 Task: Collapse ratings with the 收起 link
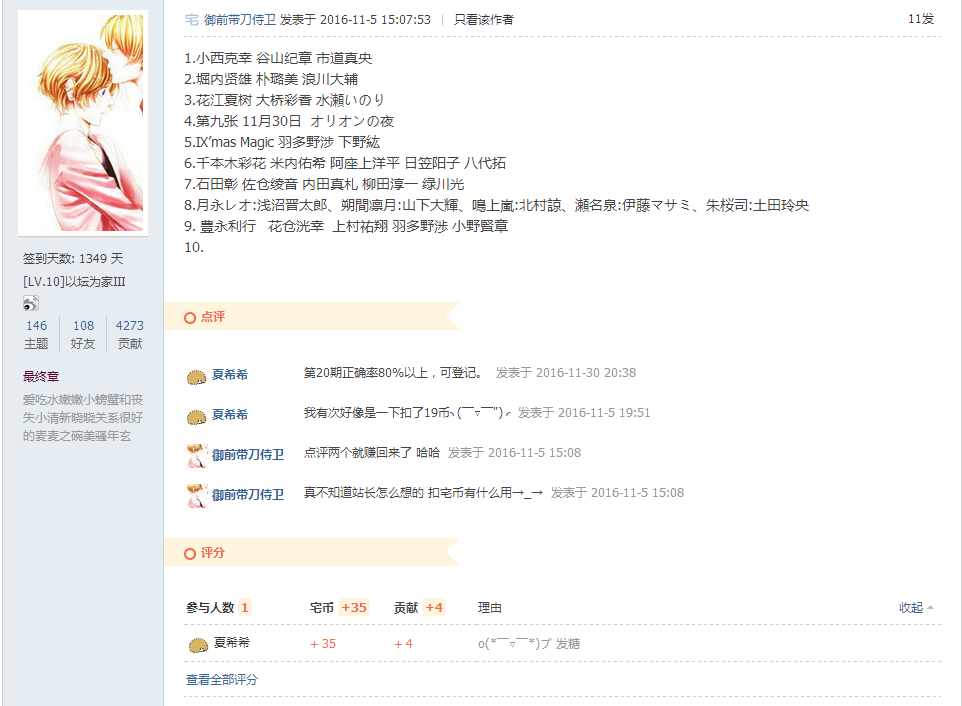point(916,607)
